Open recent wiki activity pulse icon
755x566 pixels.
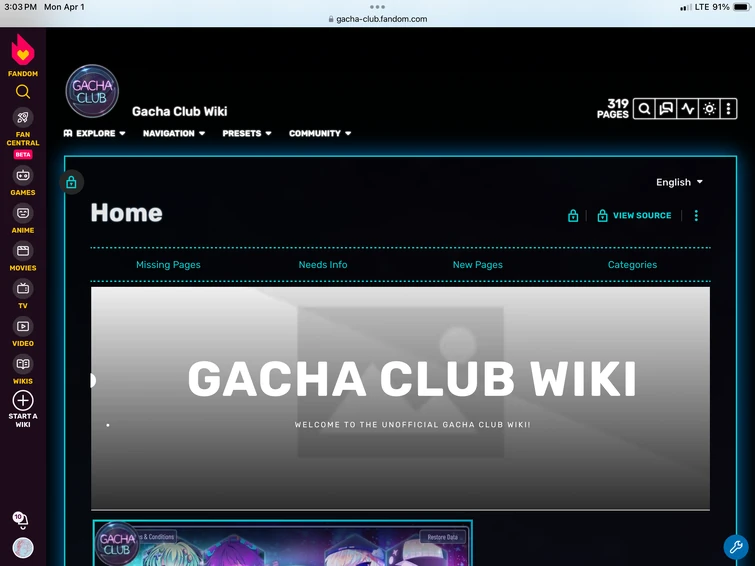tap(688, 109)
